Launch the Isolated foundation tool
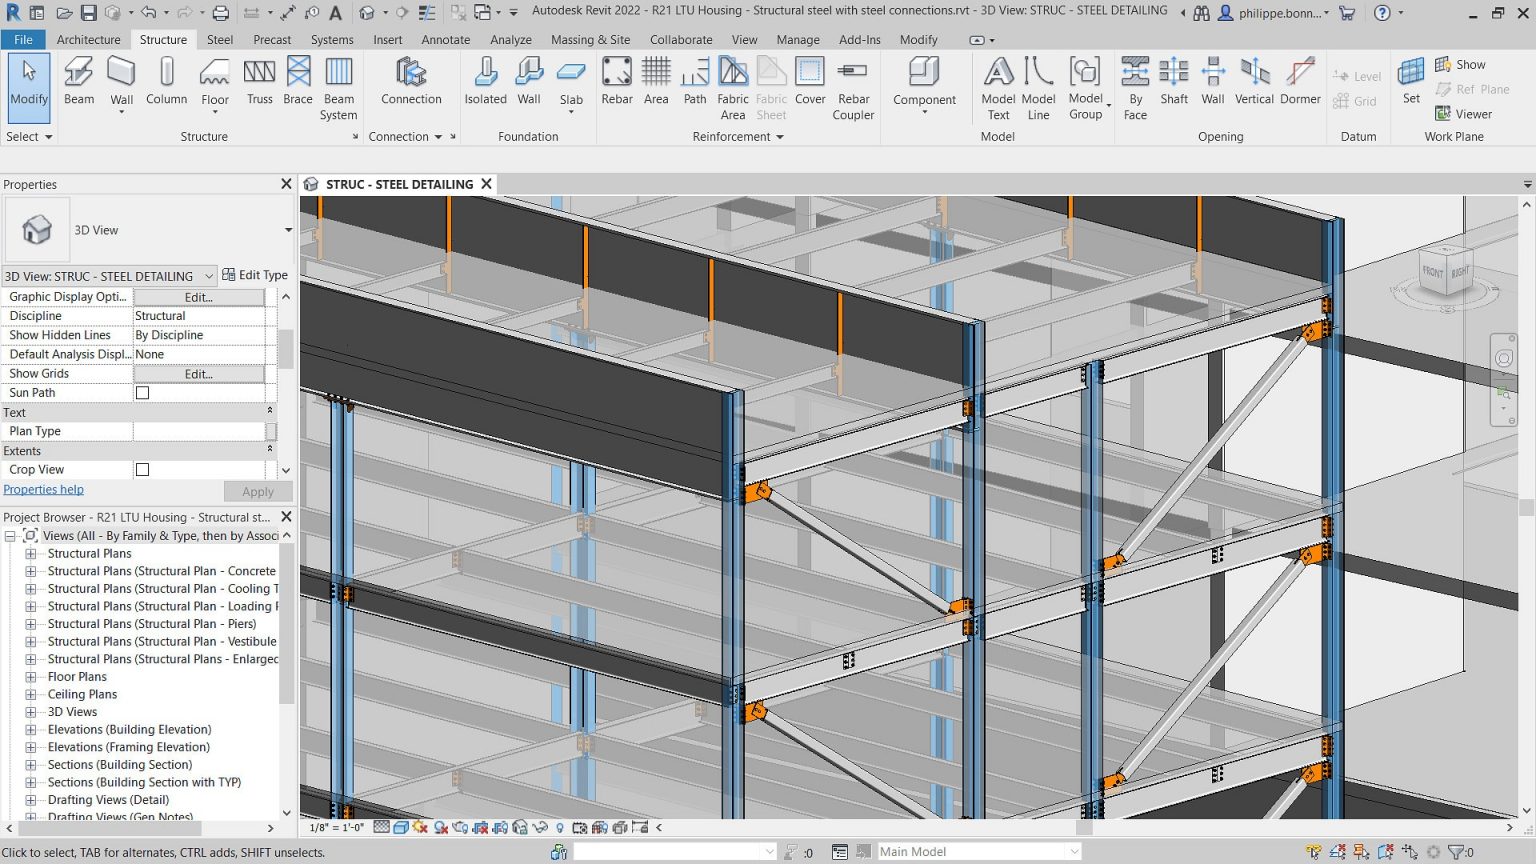This screenshot has width=1536, height=864. (x=485, y=80)
